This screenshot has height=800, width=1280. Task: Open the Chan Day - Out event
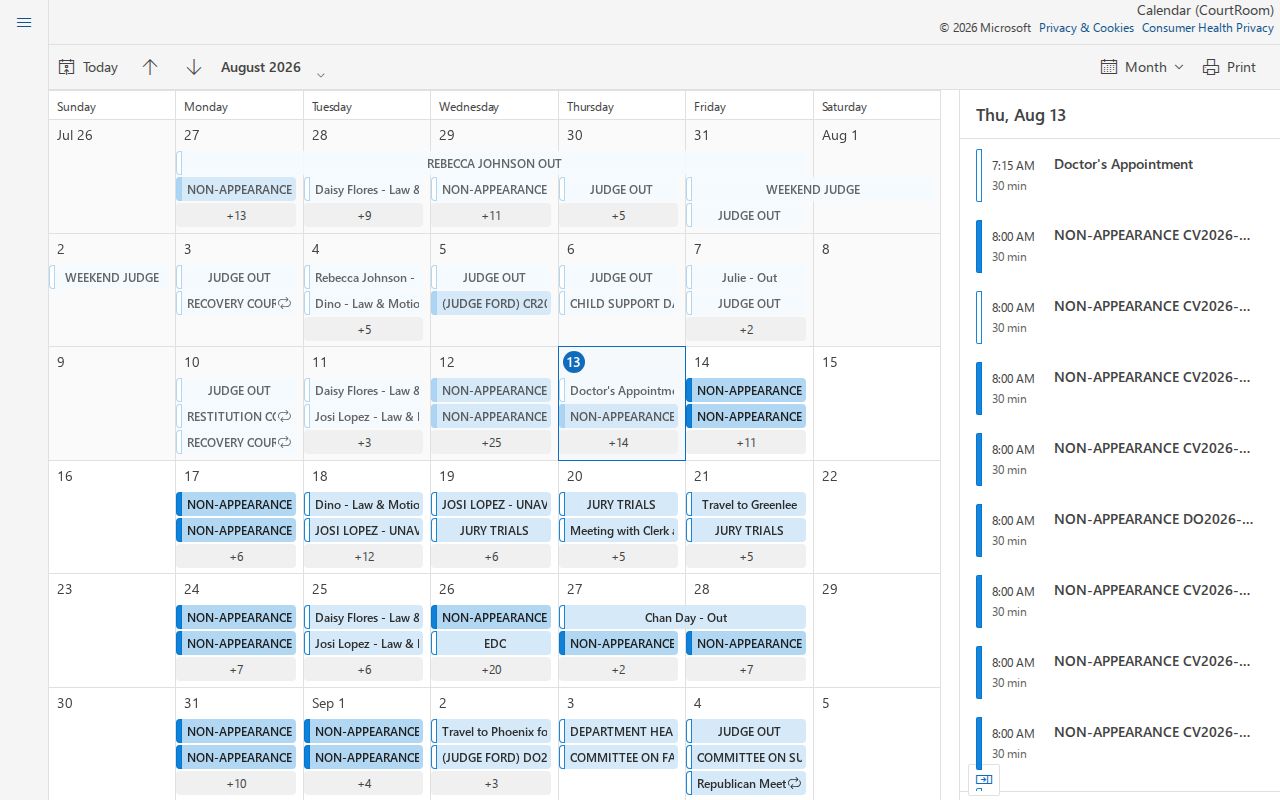(683, 617)
